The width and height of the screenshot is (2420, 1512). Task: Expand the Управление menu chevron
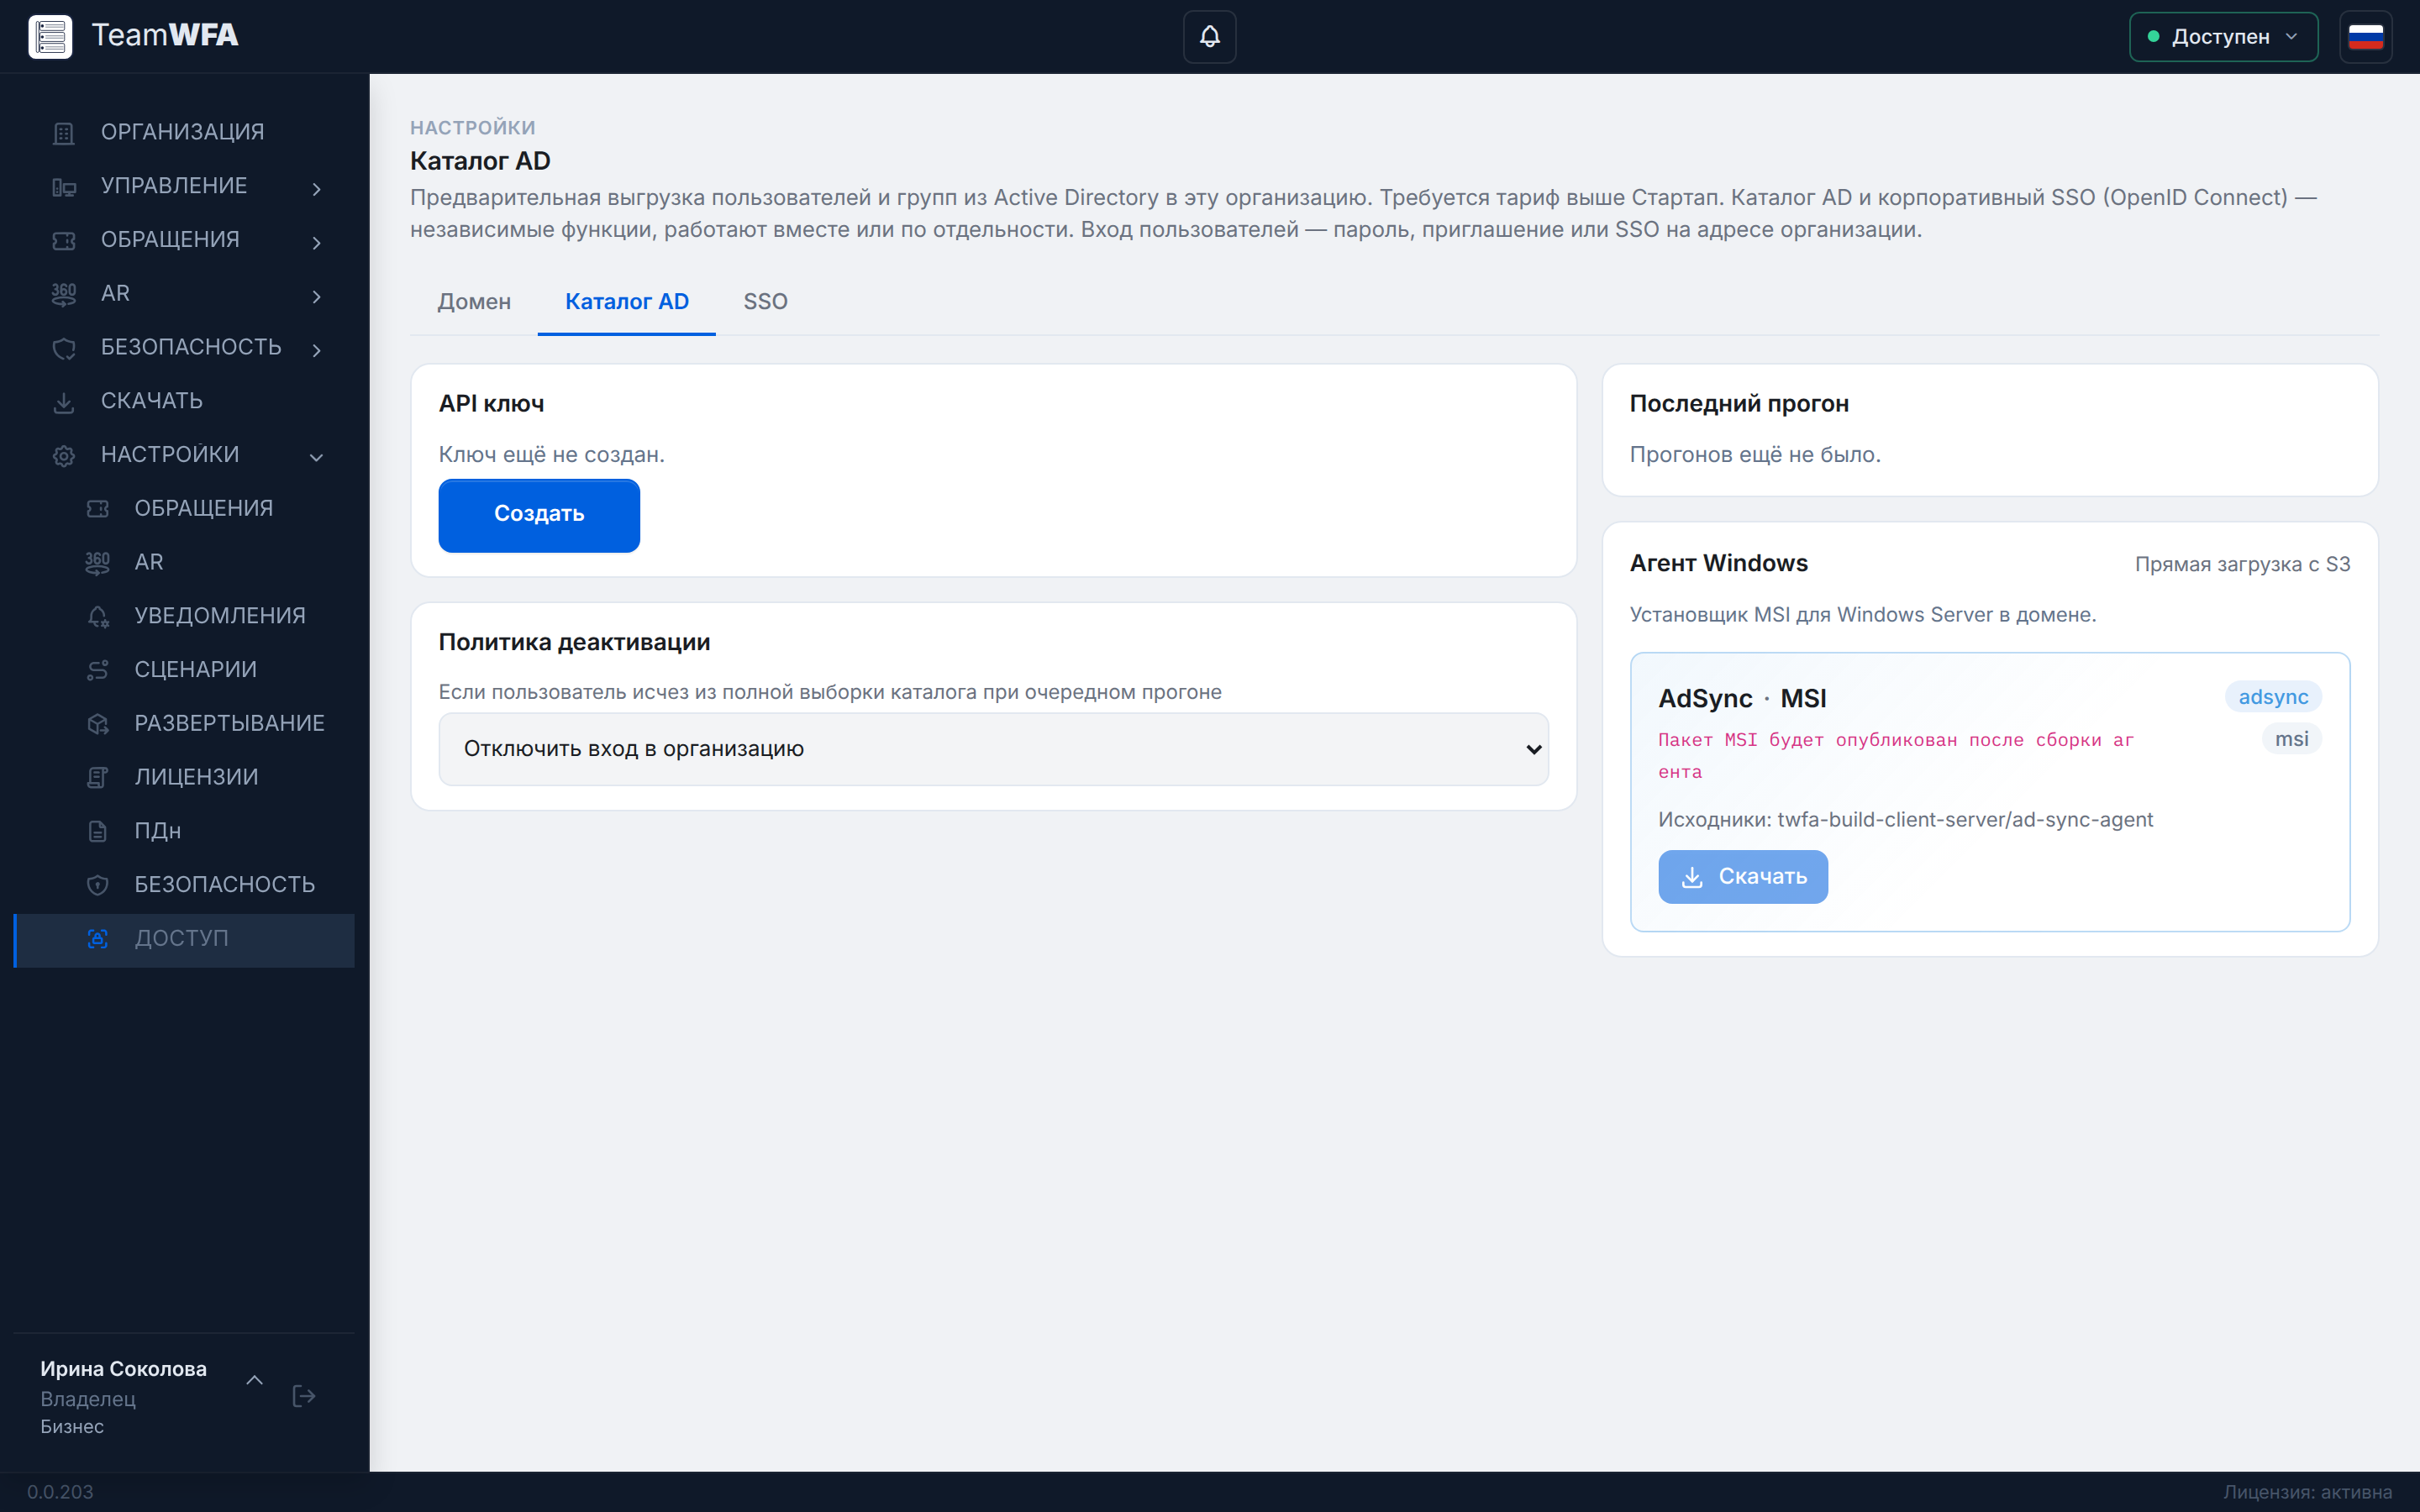coord(317,188)
